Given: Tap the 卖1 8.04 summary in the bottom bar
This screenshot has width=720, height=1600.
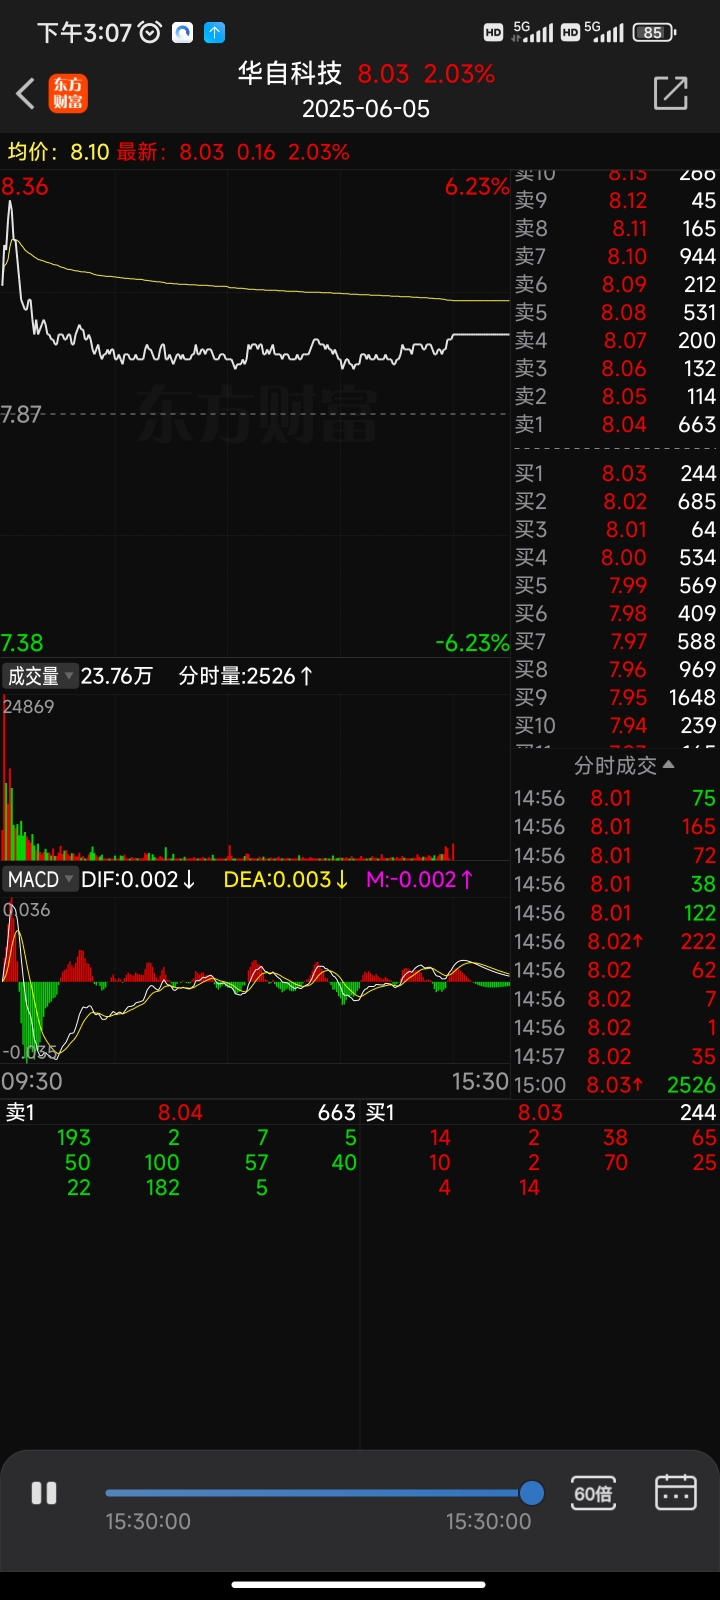Looking at the screenshot, I should pos(180,1112).
